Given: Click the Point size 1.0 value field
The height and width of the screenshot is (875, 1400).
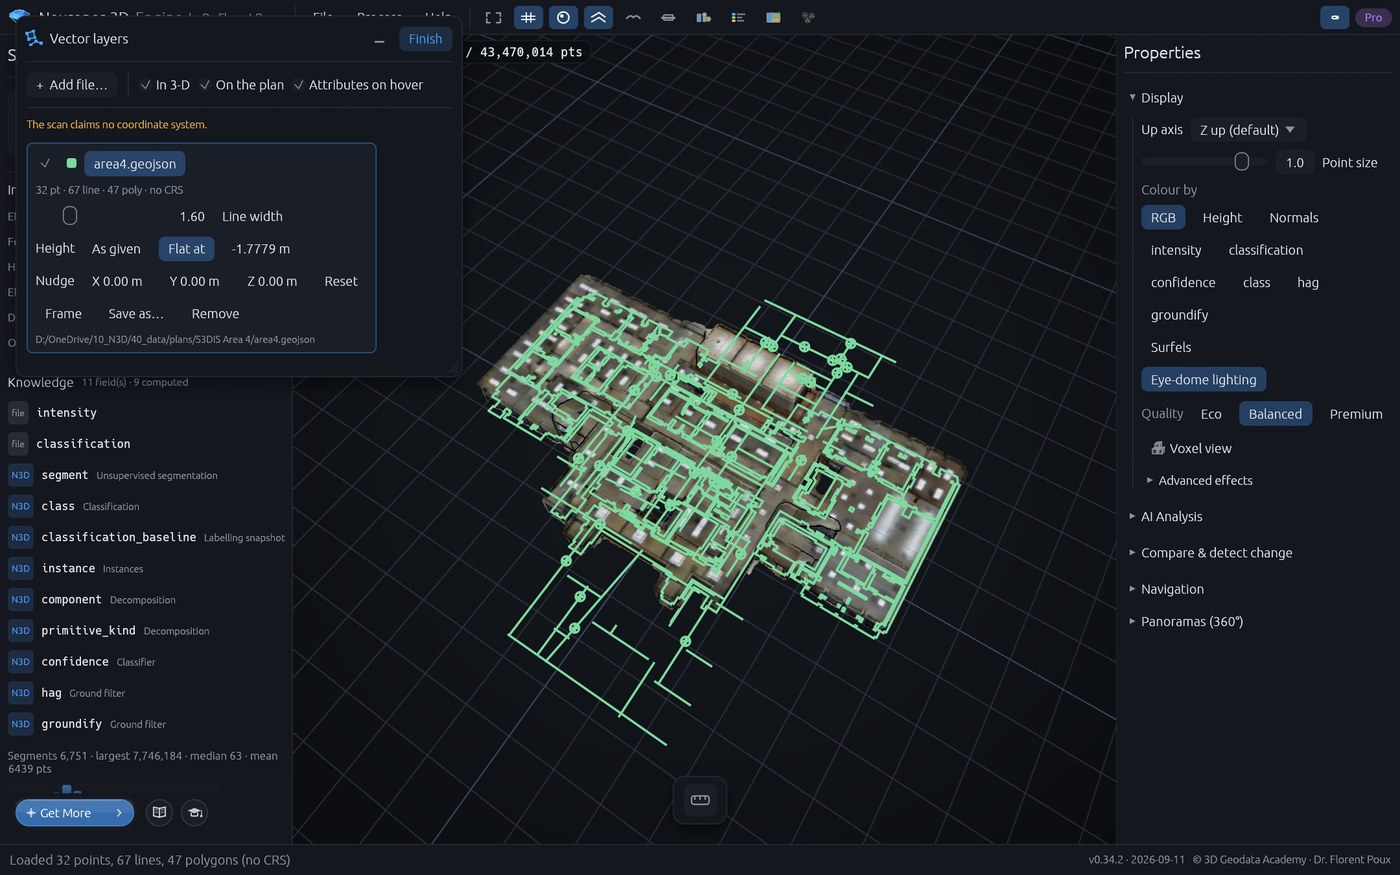Looking at the screenshot, I should pyautogui.click(x=1295, y=162).
